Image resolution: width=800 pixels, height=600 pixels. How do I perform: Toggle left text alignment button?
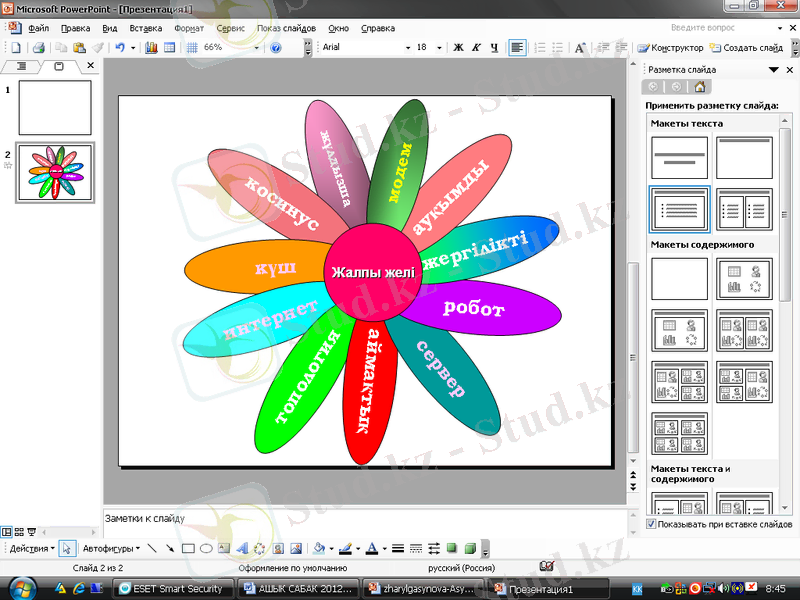[518, 47]
